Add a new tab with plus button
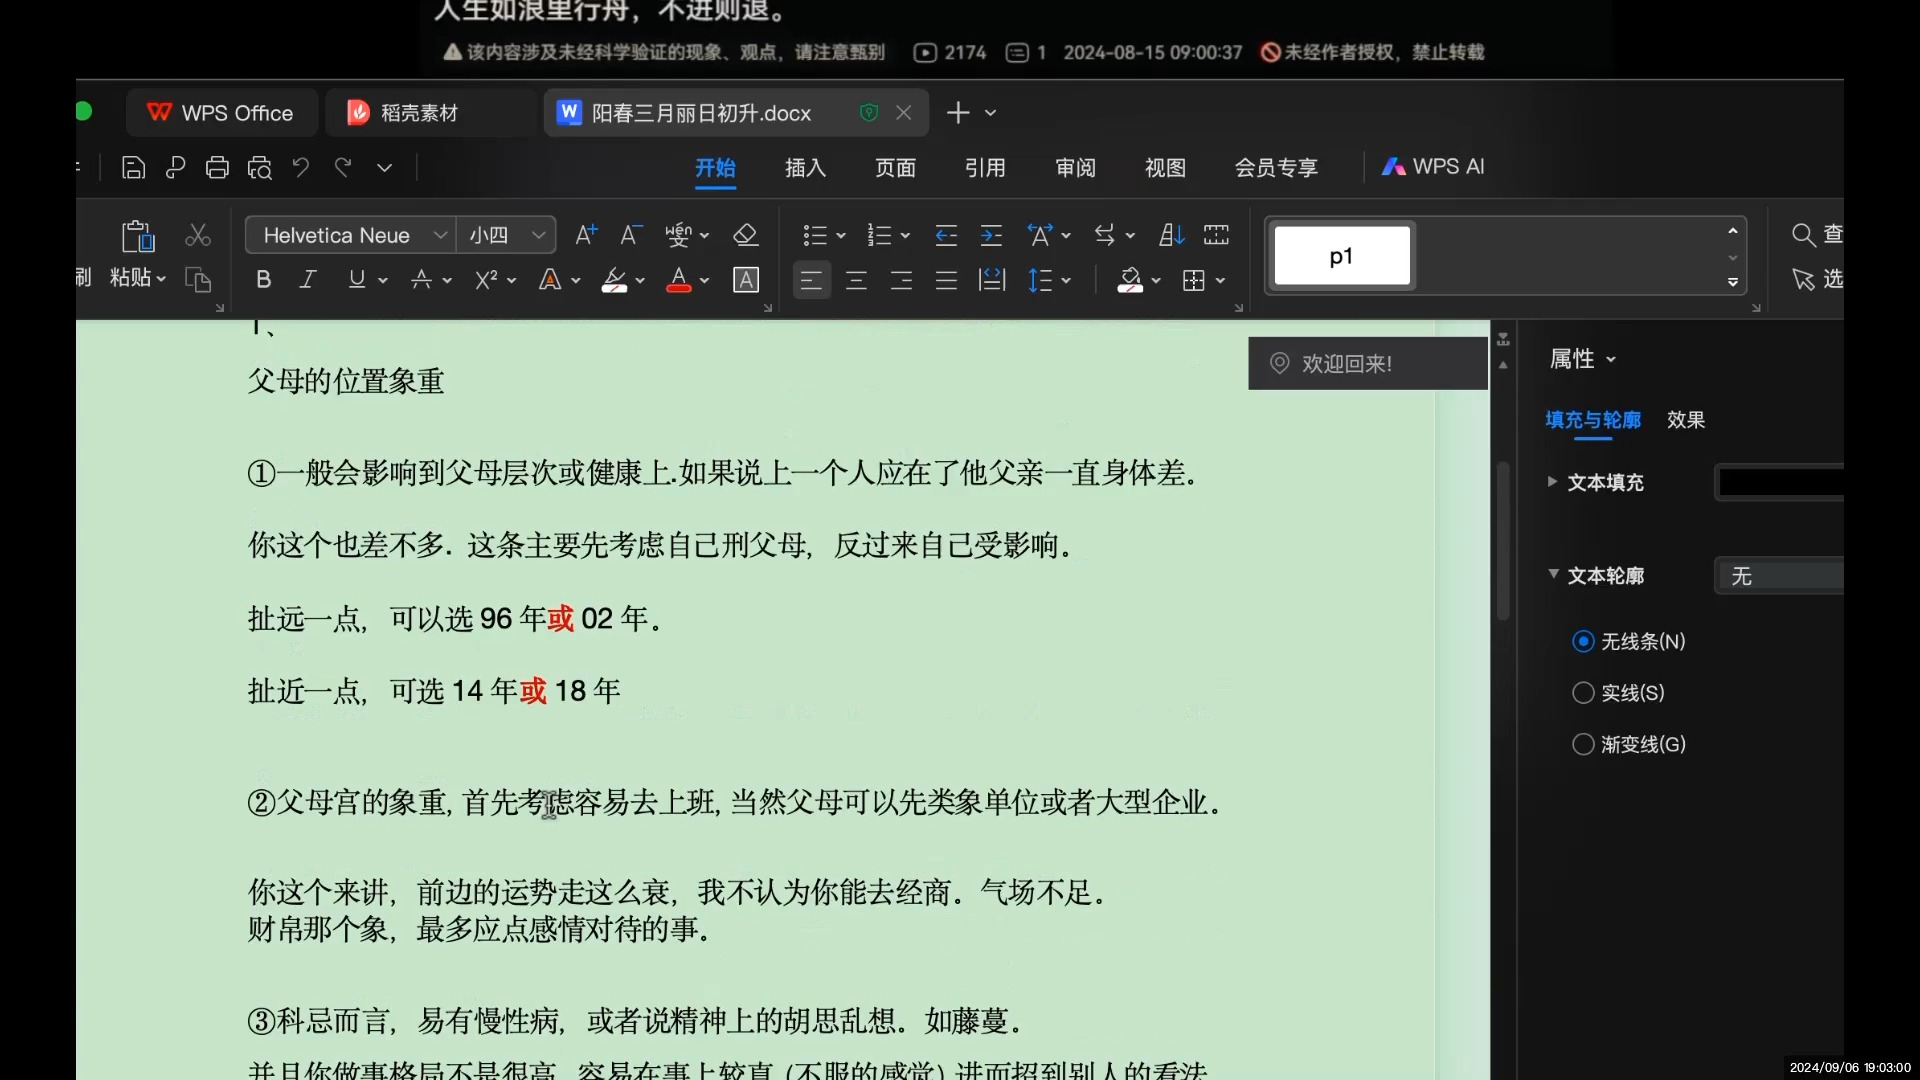1920x1080 pixels. 958,113
